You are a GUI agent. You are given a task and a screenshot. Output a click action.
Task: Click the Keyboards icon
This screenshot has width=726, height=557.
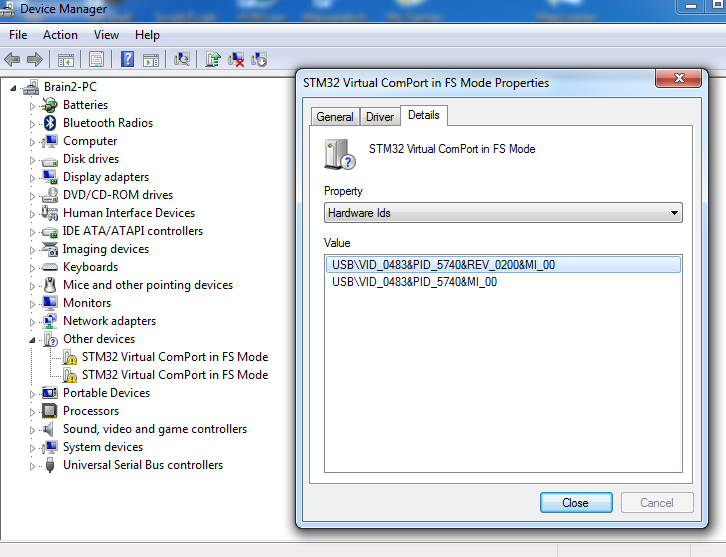50,267
